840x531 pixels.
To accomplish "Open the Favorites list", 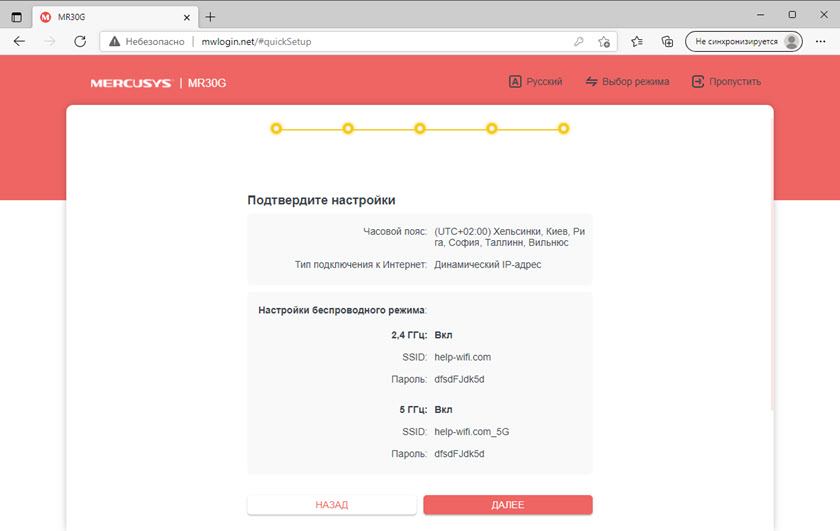I will tap(638, 42).
